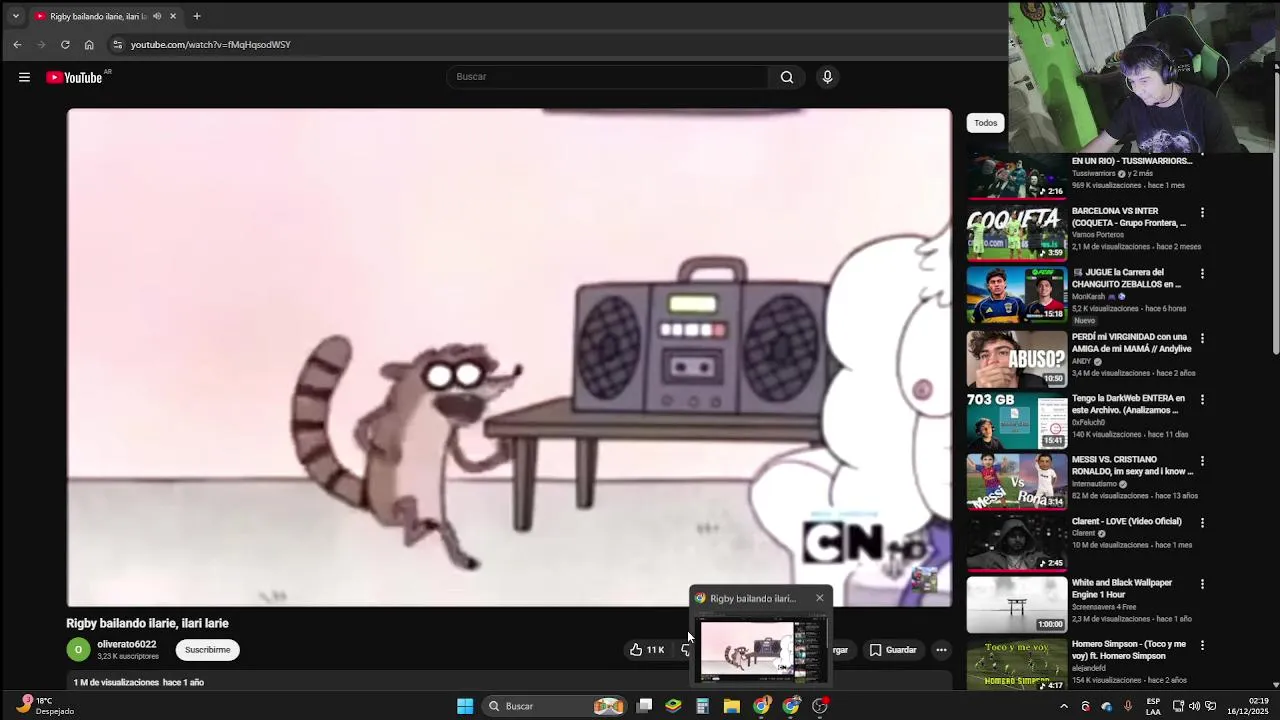Image resolution: width=1280 pixels, height=720 pixels.
Task: Open the volume control in system tray
Action: 1194,706
